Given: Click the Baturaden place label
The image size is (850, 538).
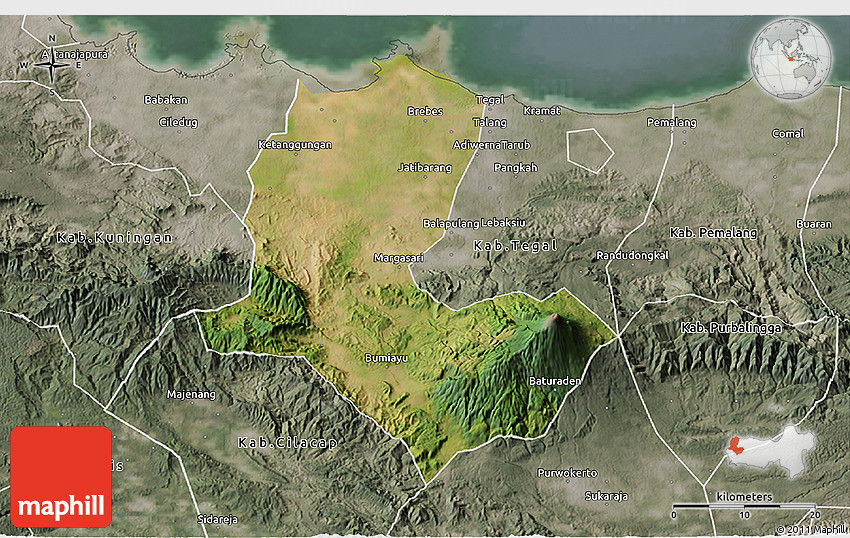Looking at the screenshot, I should tap(554, 381).
